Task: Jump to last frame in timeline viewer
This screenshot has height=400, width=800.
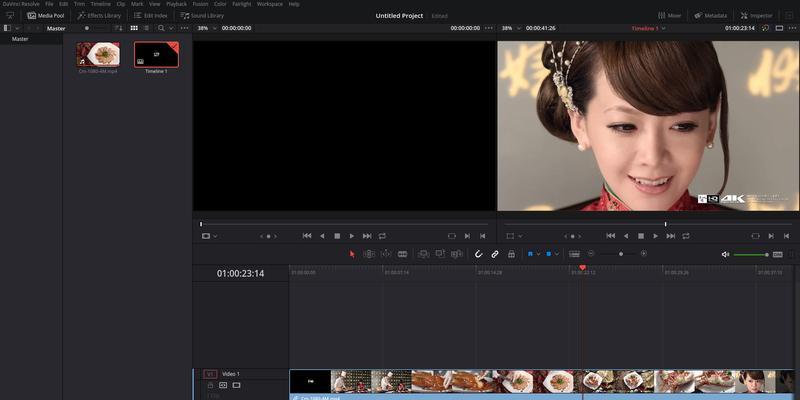Action: tap(671, 236)
